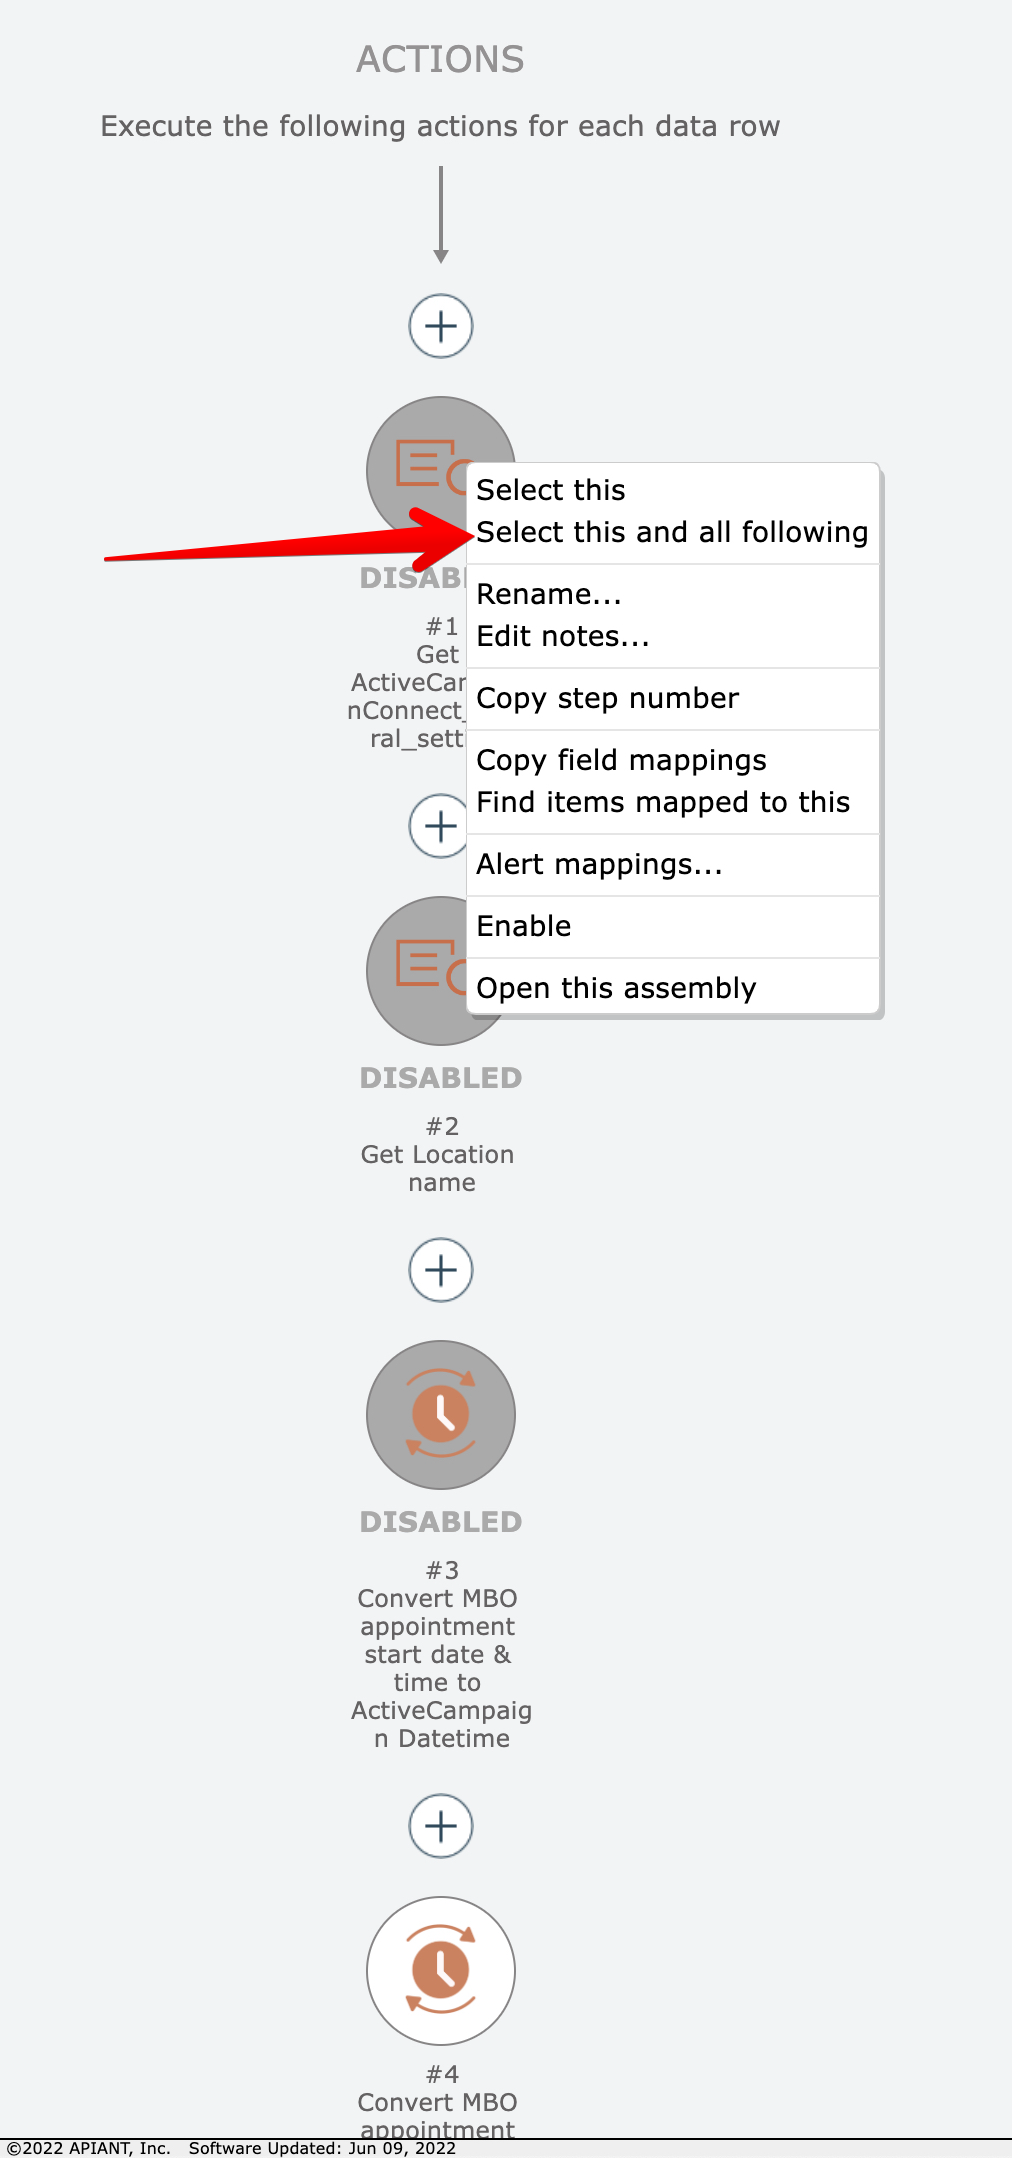1012x2158 pixels.
Task: Open 'Alert mappings...' from context menu
Action: (x=599, y=864)
